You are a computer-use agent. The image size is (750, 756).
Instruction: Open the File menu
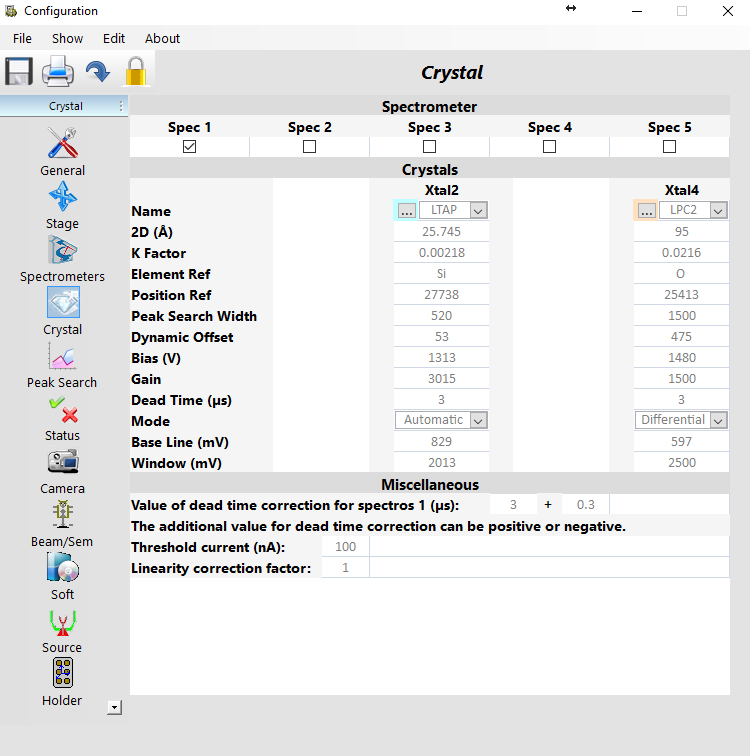22,39
